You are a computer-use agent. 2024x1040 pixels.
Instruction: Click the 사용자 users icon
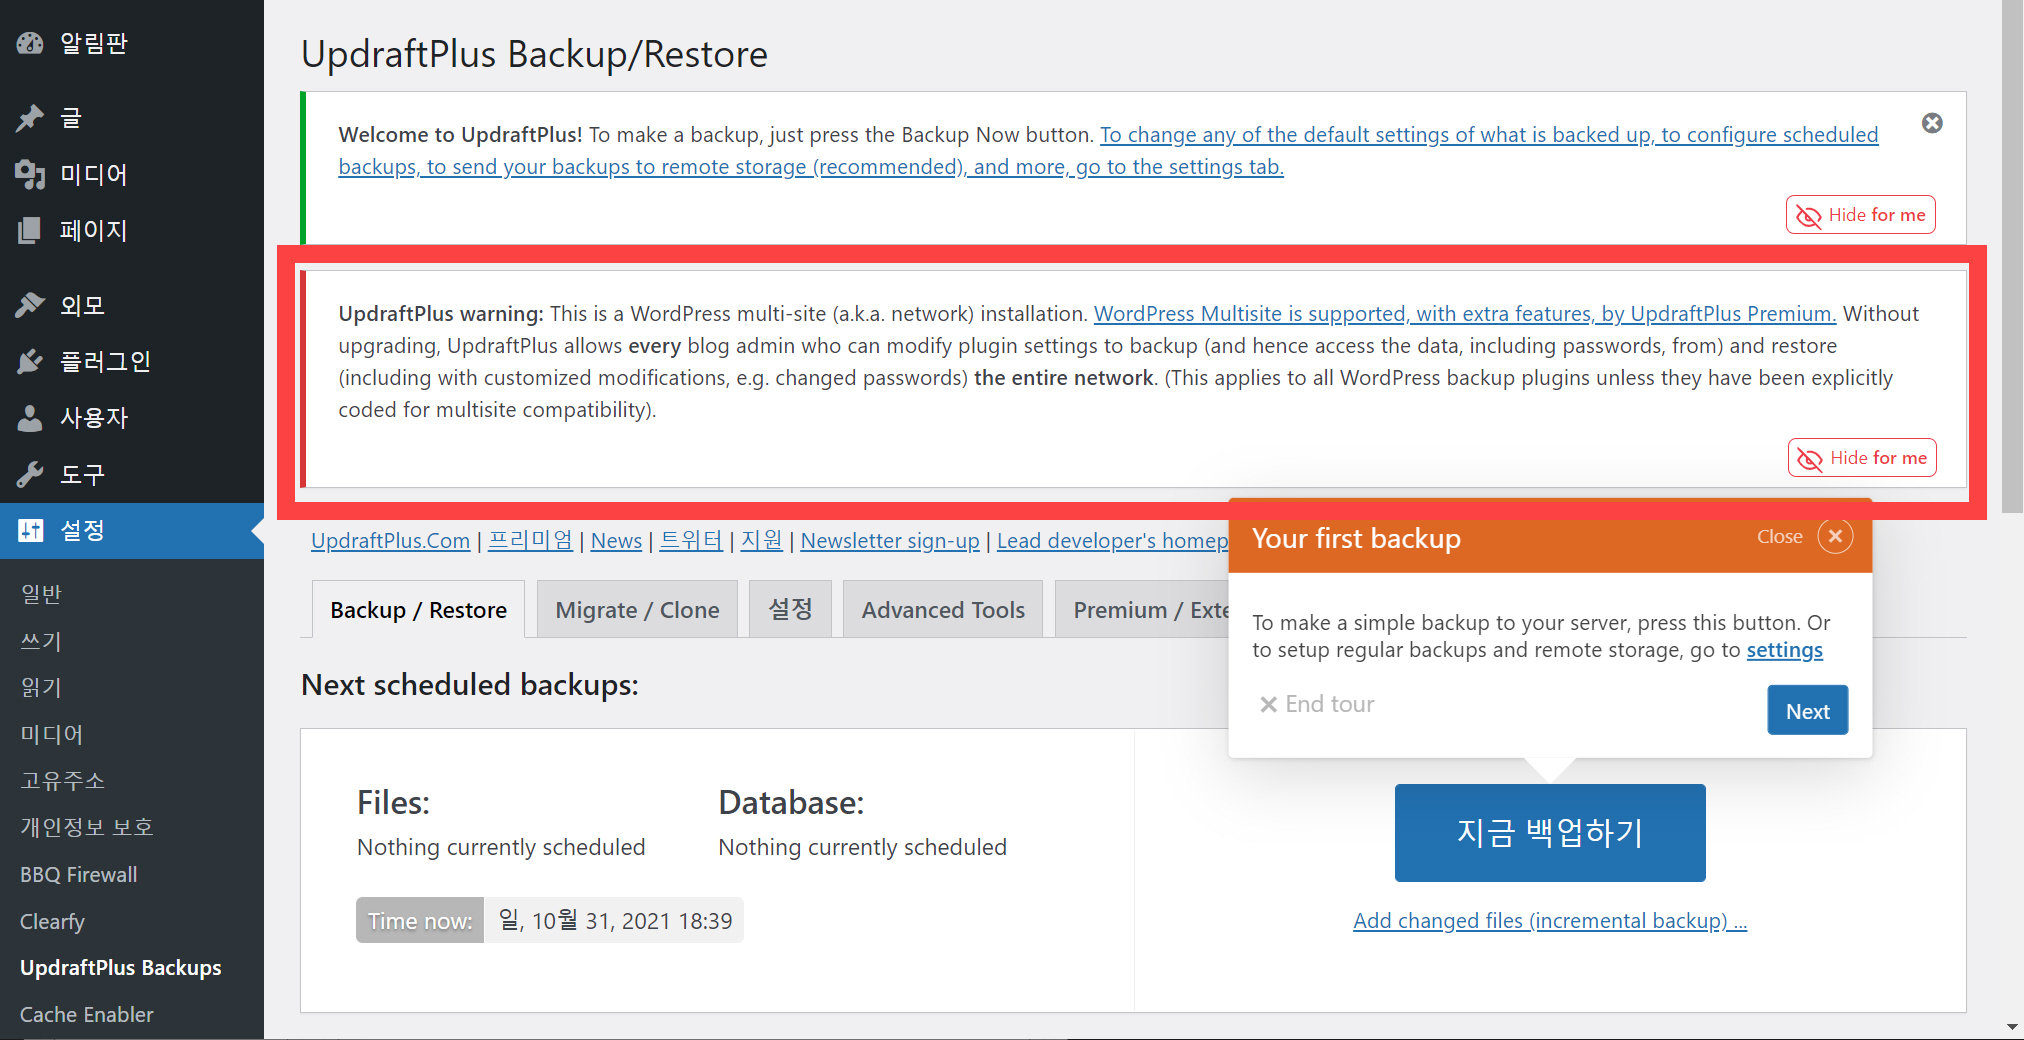click(x=30, y=418)
